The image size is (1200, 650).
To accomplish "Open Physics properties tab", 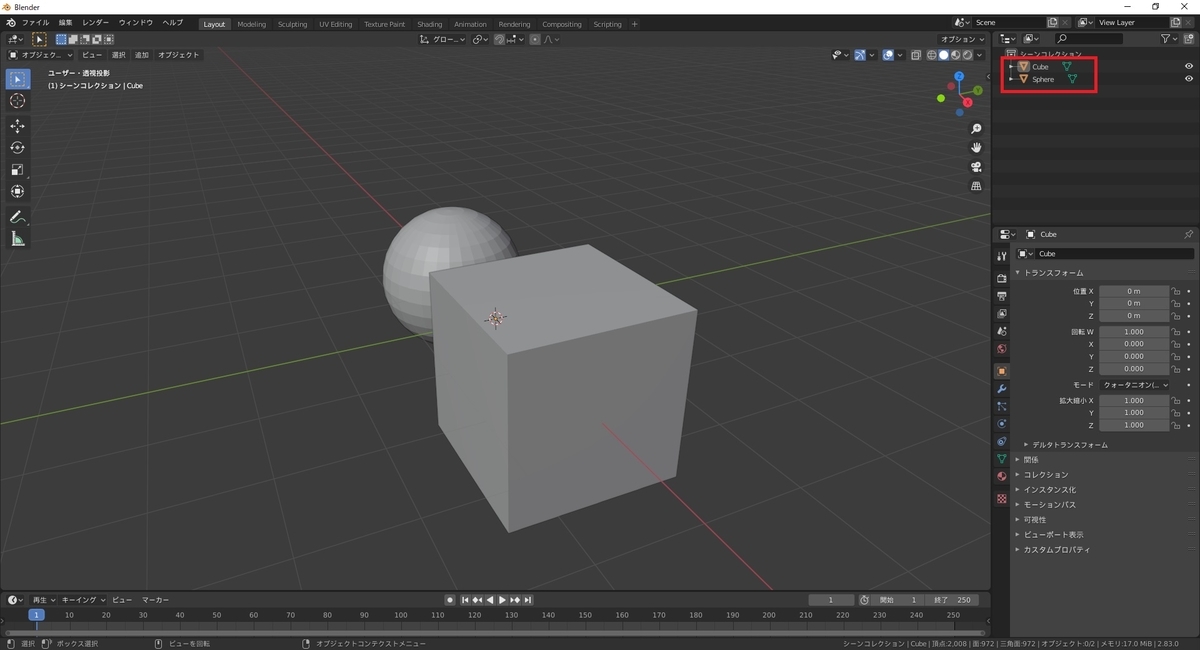I will pos(1002,424).
